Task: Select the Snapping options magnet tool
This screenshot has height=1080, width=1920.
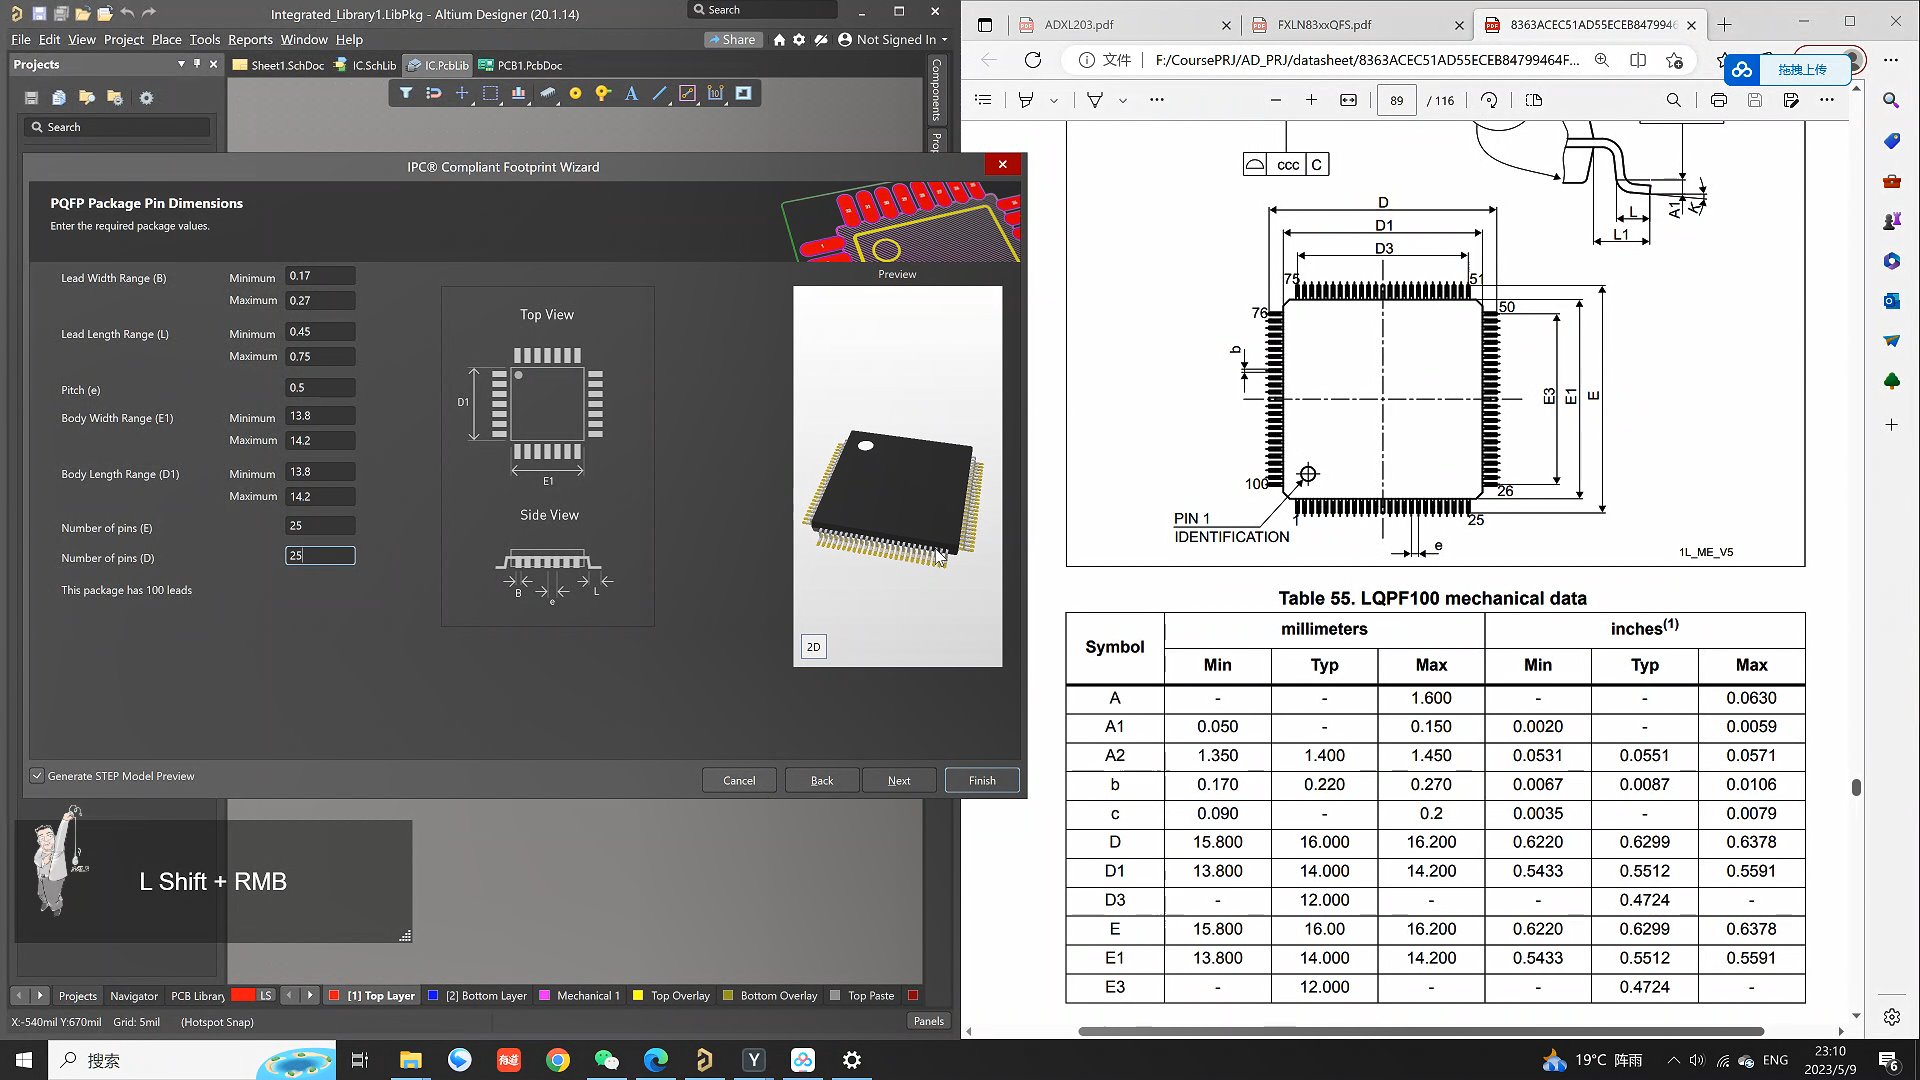Action: [434, 93]
